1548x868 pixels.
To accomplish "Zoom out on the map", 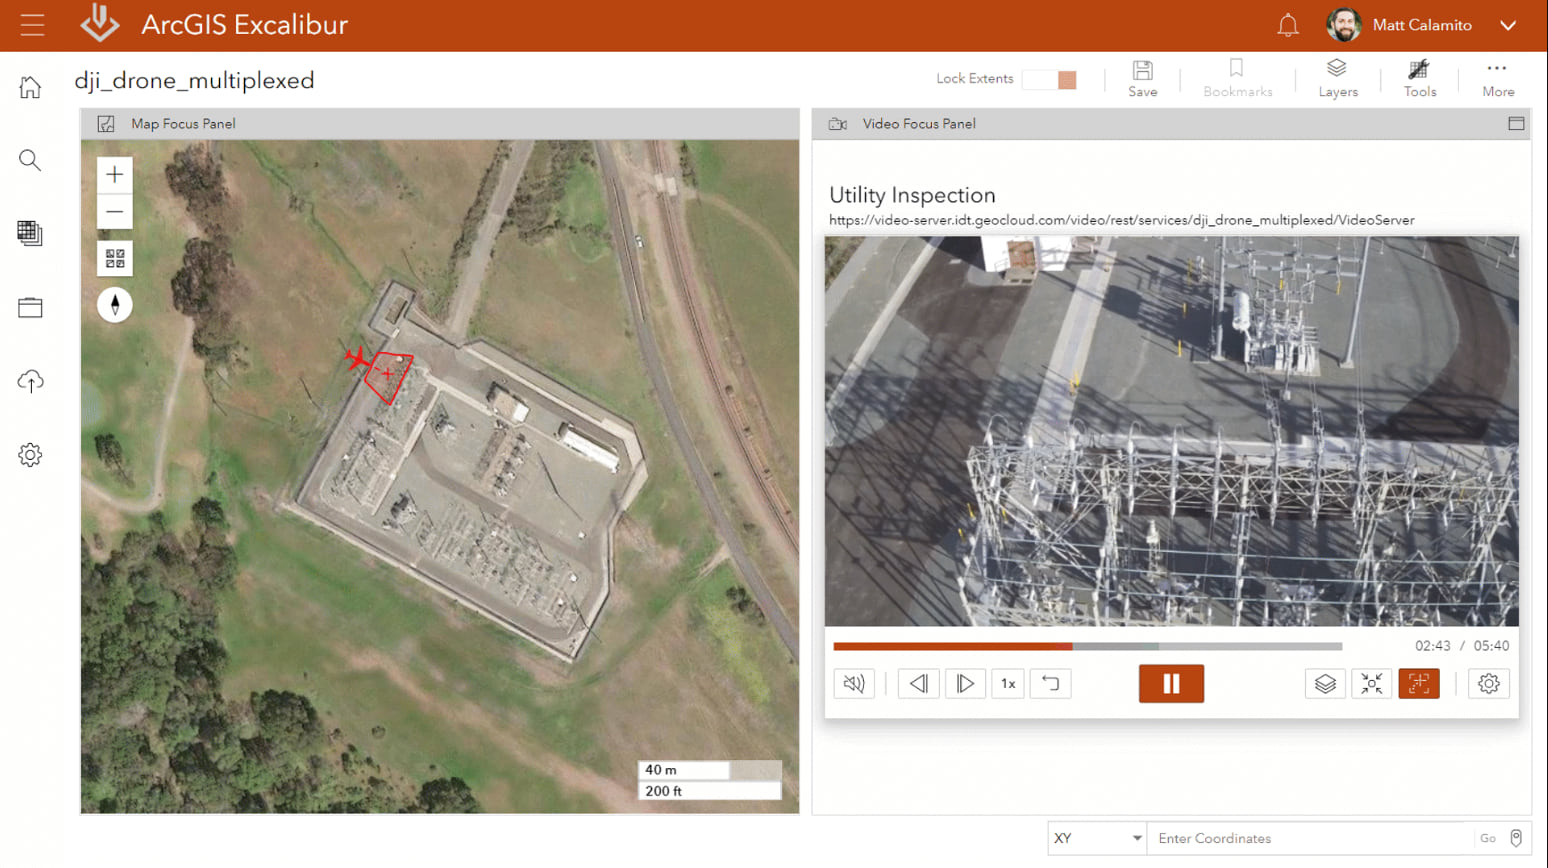I will (x=115, y=212).
